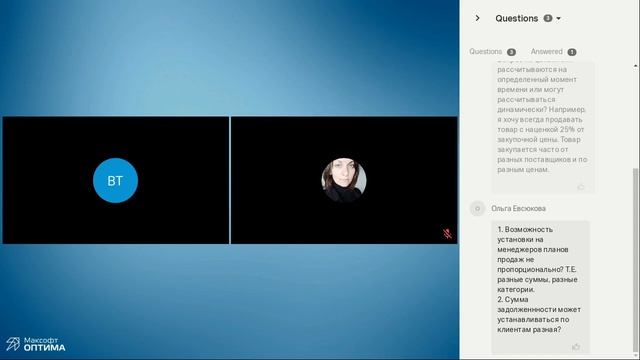Click the BT participant avatar
Viewport: 640px width, 360px height.
point(116,180)
